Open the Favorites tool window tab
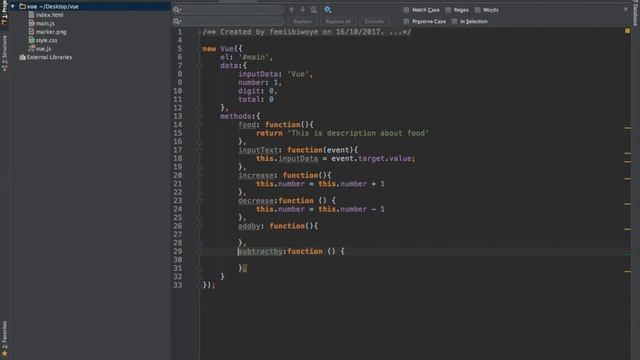Viewport: 640px width, 360px height. pos(4,338)
